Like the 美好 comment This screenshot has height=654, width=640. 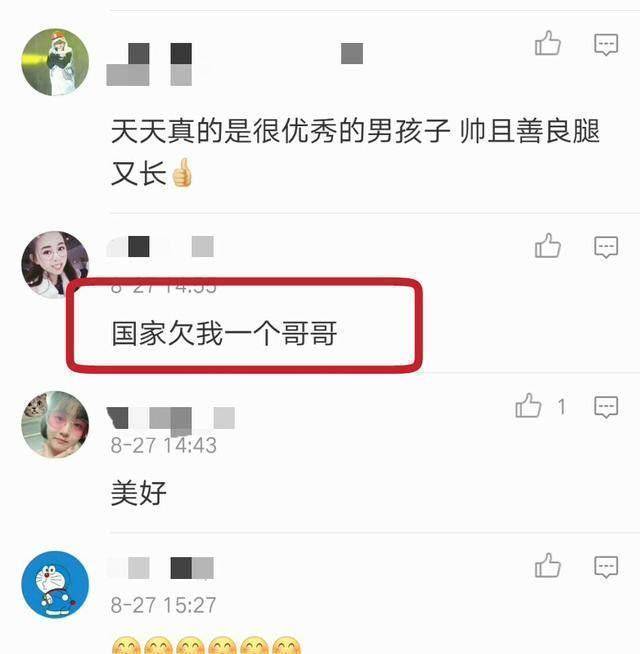[x=528, y=406]
